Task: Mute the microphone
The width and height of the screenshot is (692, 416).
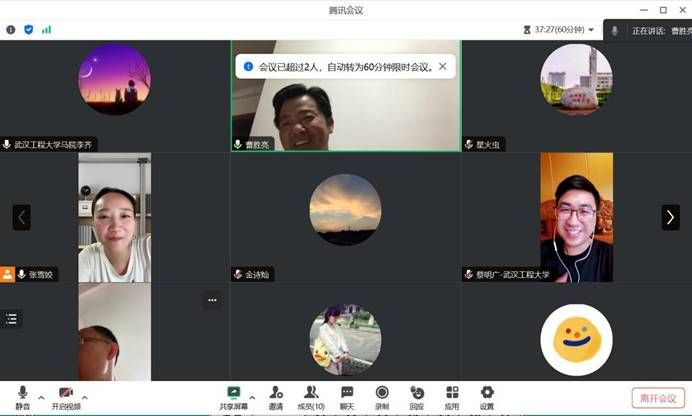Action: (x=22, y=394)
